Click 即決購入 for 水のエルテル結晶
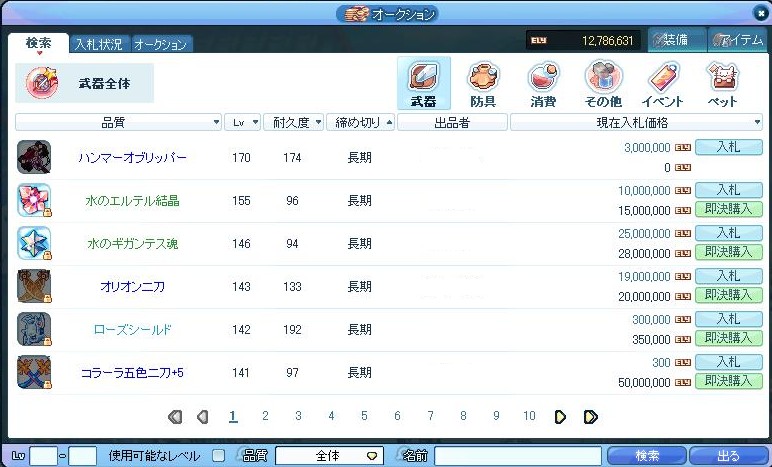The width and height of the screenshot is (772, 467). coord(729,209)
